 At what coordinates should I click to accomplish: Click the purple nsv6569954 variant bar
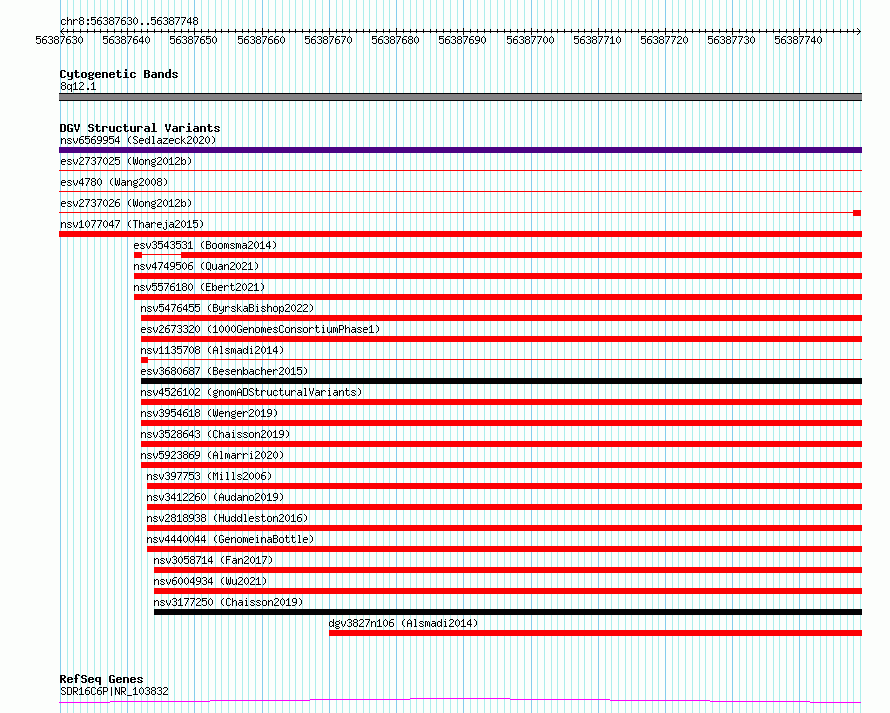coord(460,150)
